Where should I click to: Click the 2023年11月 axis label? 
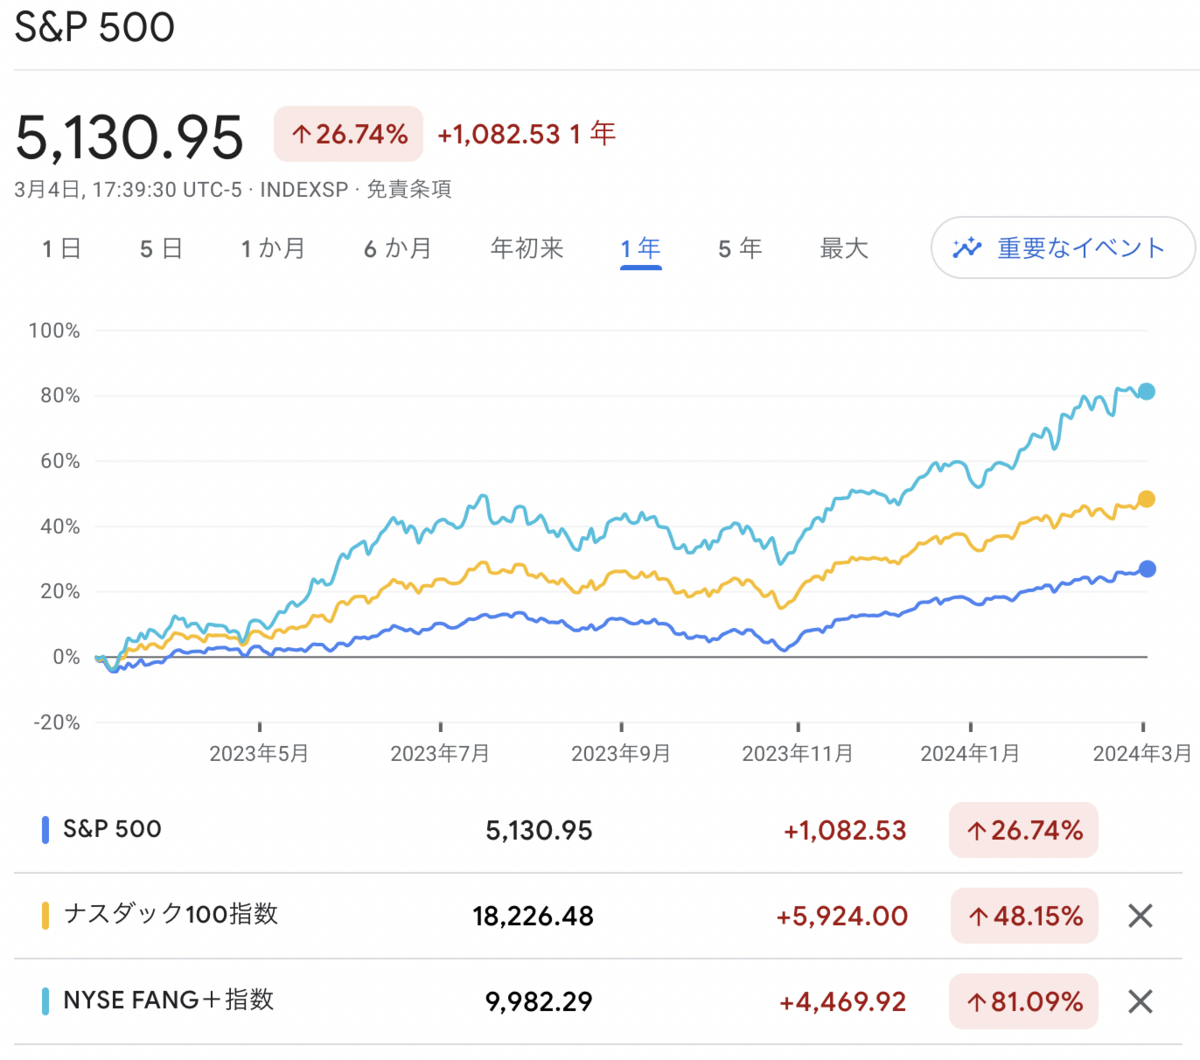[798, 753]
